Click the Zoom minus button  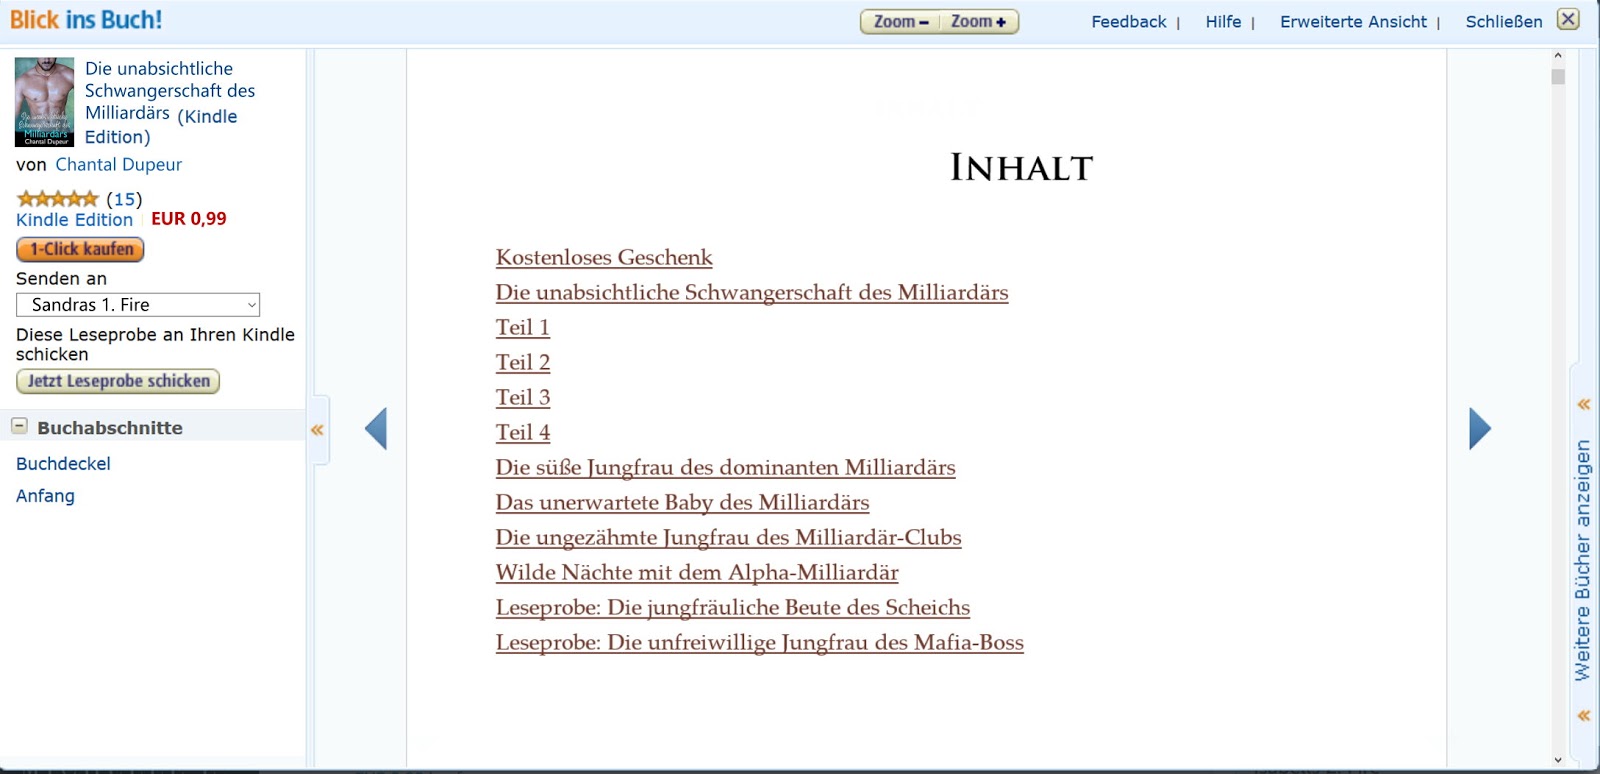[900, 22]
